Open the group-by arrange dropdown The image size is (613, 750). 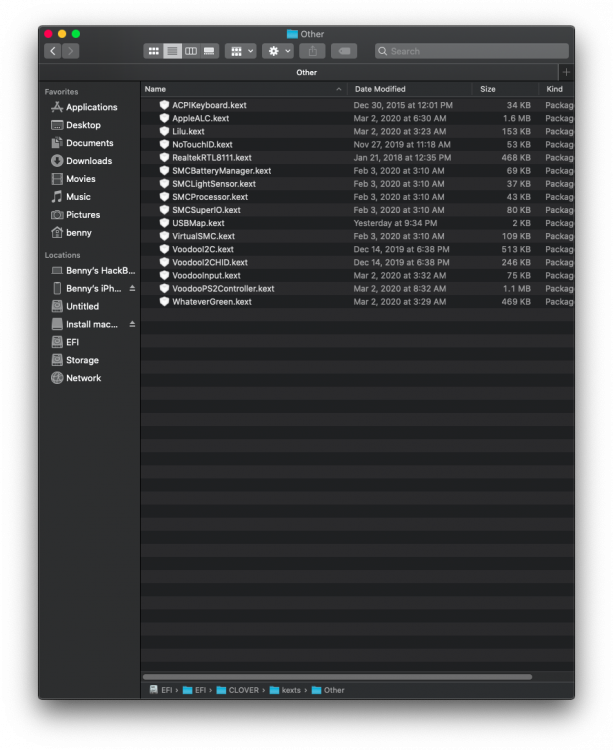(241, 51)
